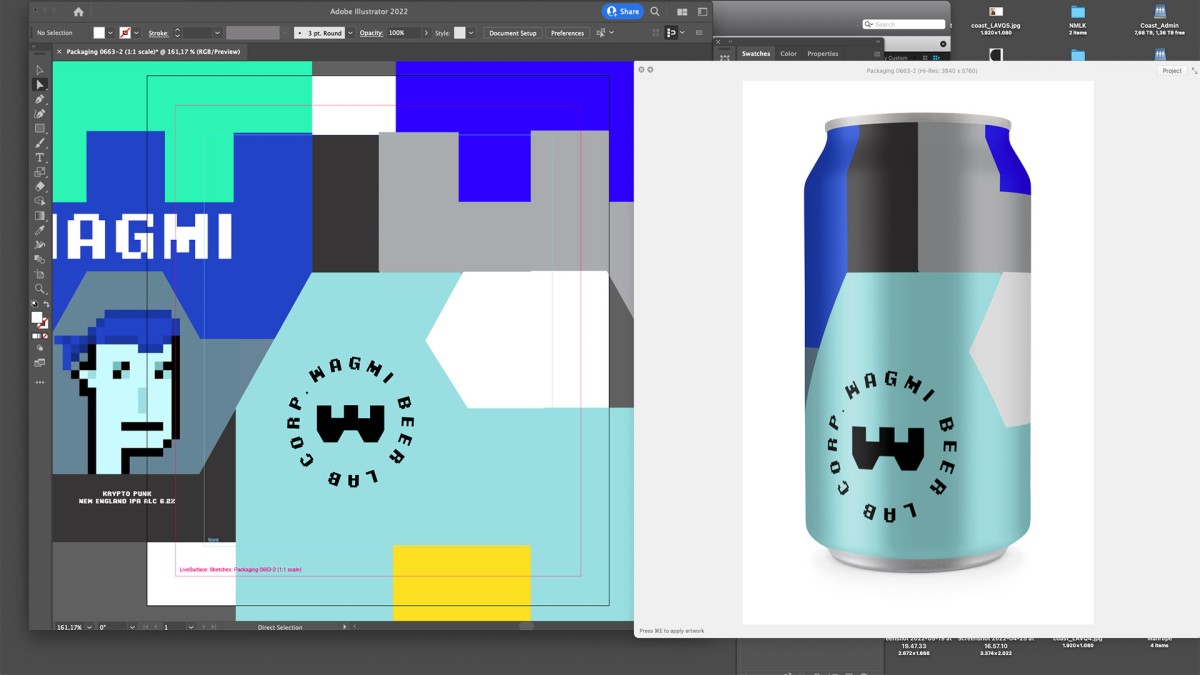Viewport: 1200px width, 675px height.
Task: Click the fill color swatch in control bar
Action: [99, 33]
